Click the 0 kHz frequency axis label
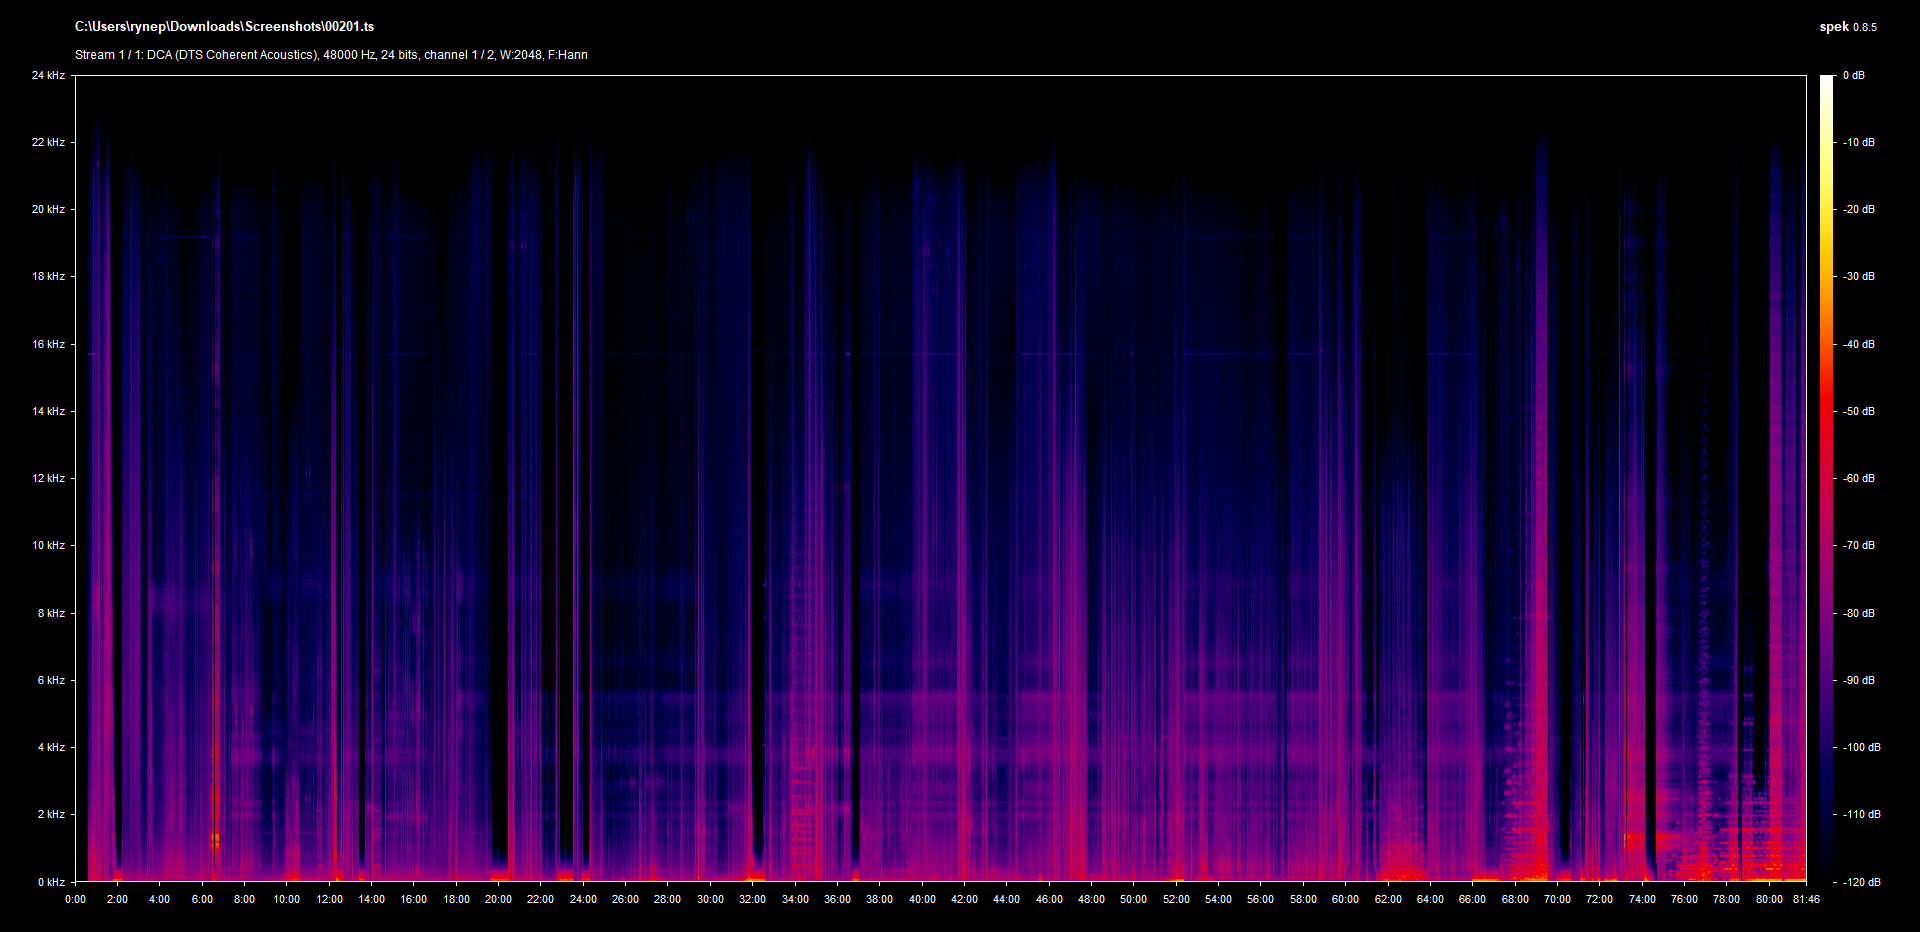The image size is (1920, 932). click(x=51, y=882)
